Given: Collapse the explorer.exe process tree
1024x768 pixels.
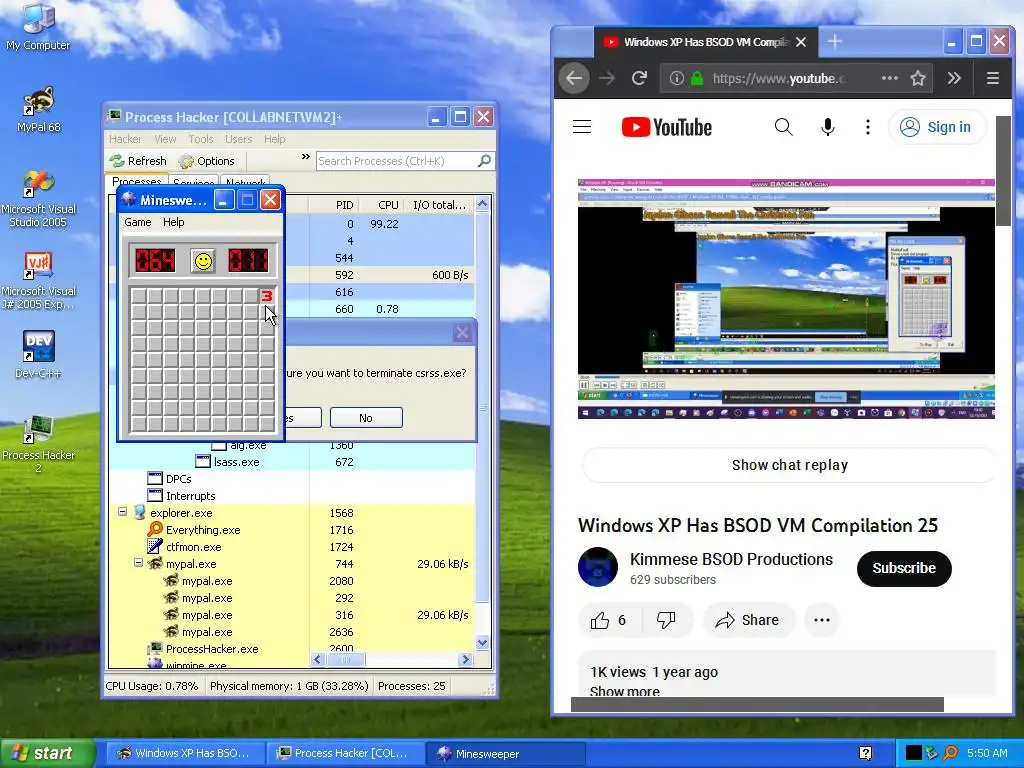Looking at the screenshot, I should (x=122, y=512).
